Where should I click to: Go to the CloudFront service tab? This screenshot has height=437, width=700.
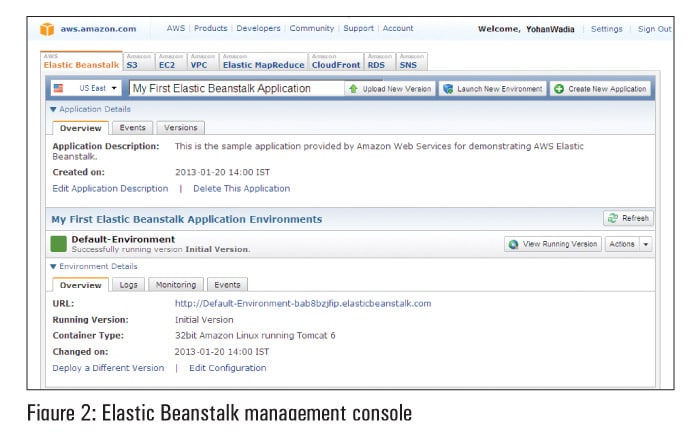[x=335, y=62]
